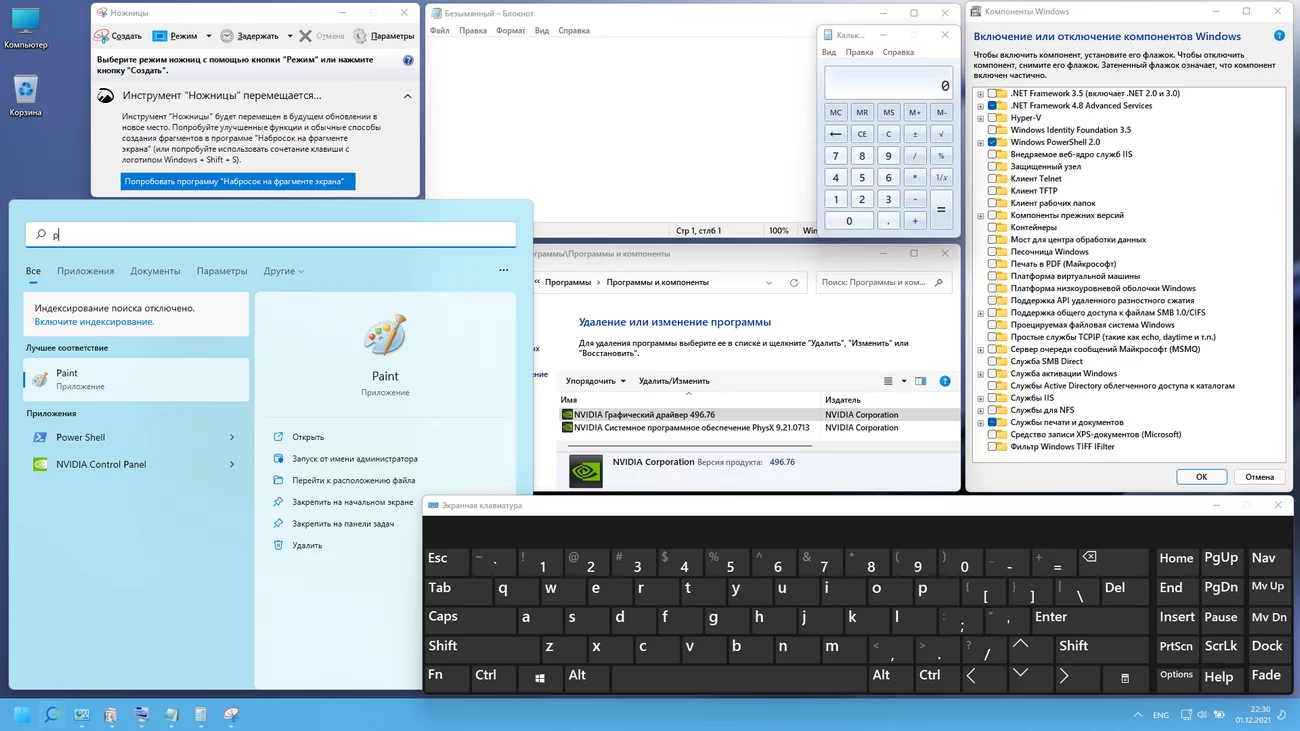Select Power Shell app result

(136, 437)
